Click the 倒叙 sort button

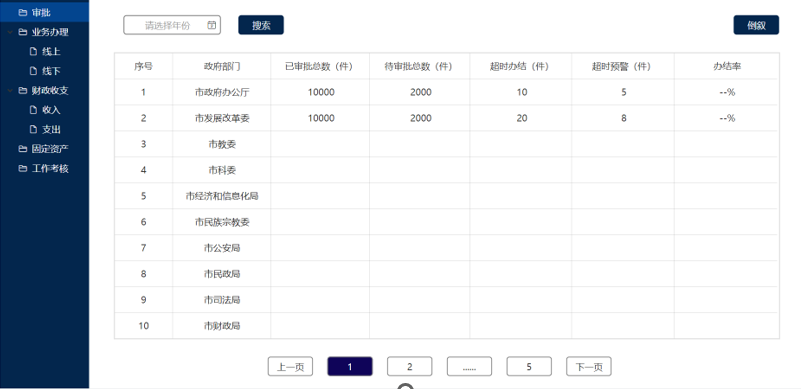756,25
